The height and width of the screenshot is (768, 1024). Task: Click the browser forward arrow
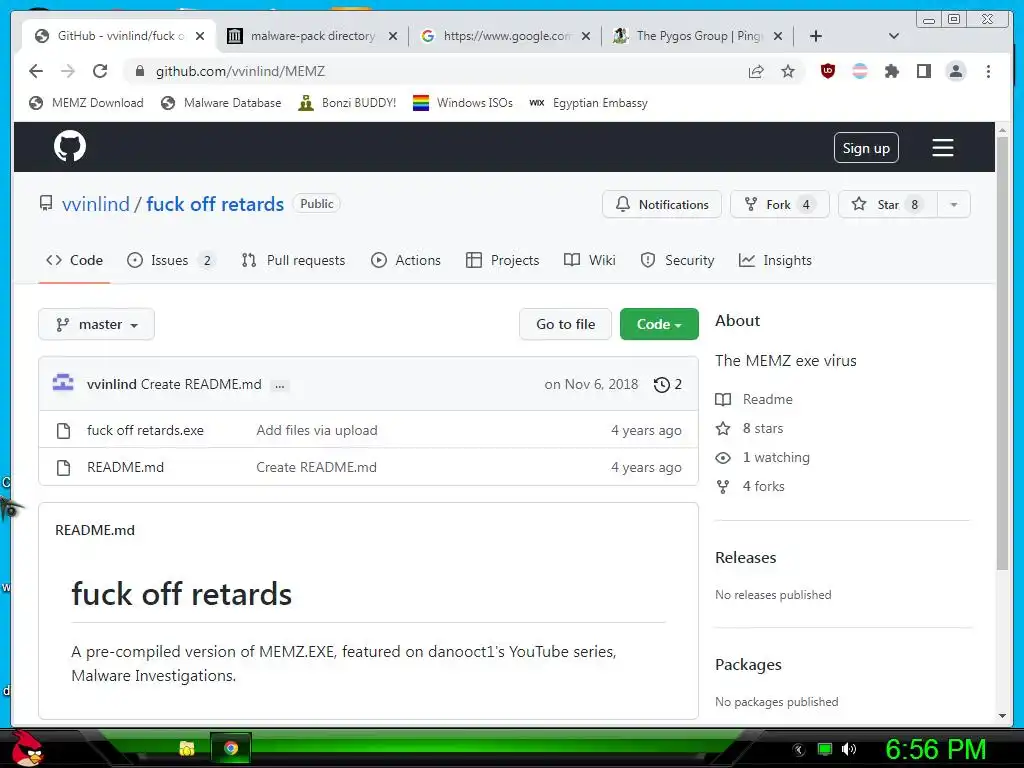click(68, 71)
